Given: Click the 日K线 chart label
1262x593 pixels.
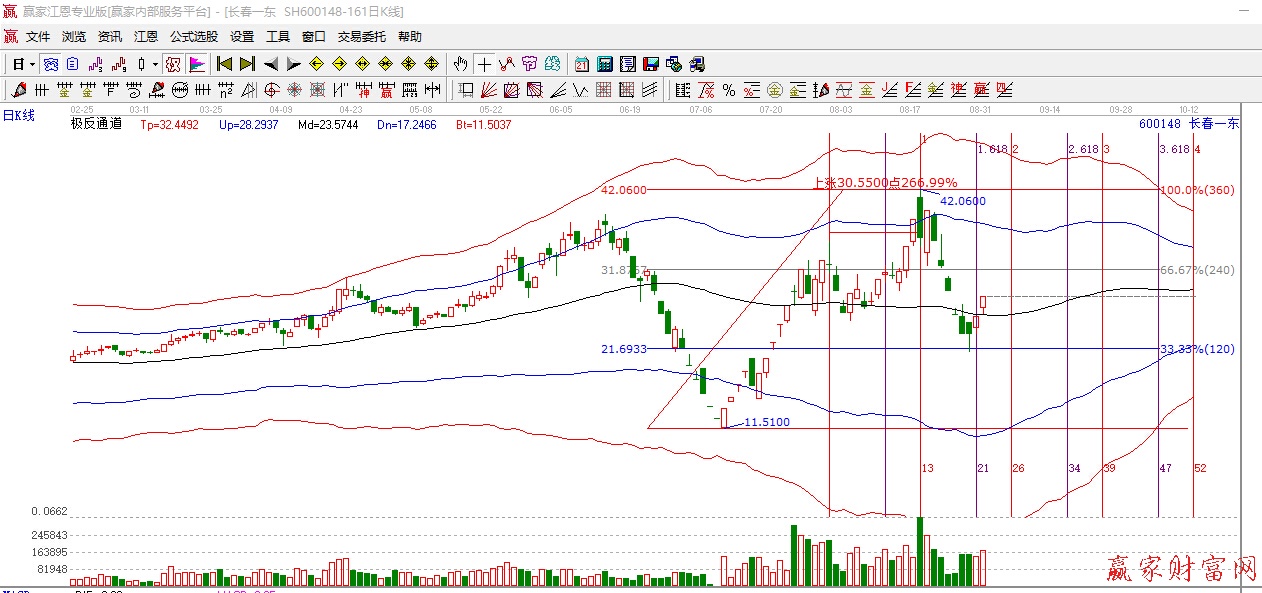Looking at the screenshot, I should [18, 115].
